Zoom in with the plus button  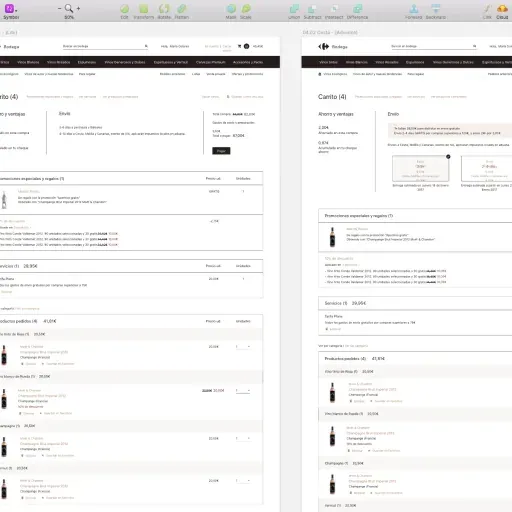pos(78,8)
